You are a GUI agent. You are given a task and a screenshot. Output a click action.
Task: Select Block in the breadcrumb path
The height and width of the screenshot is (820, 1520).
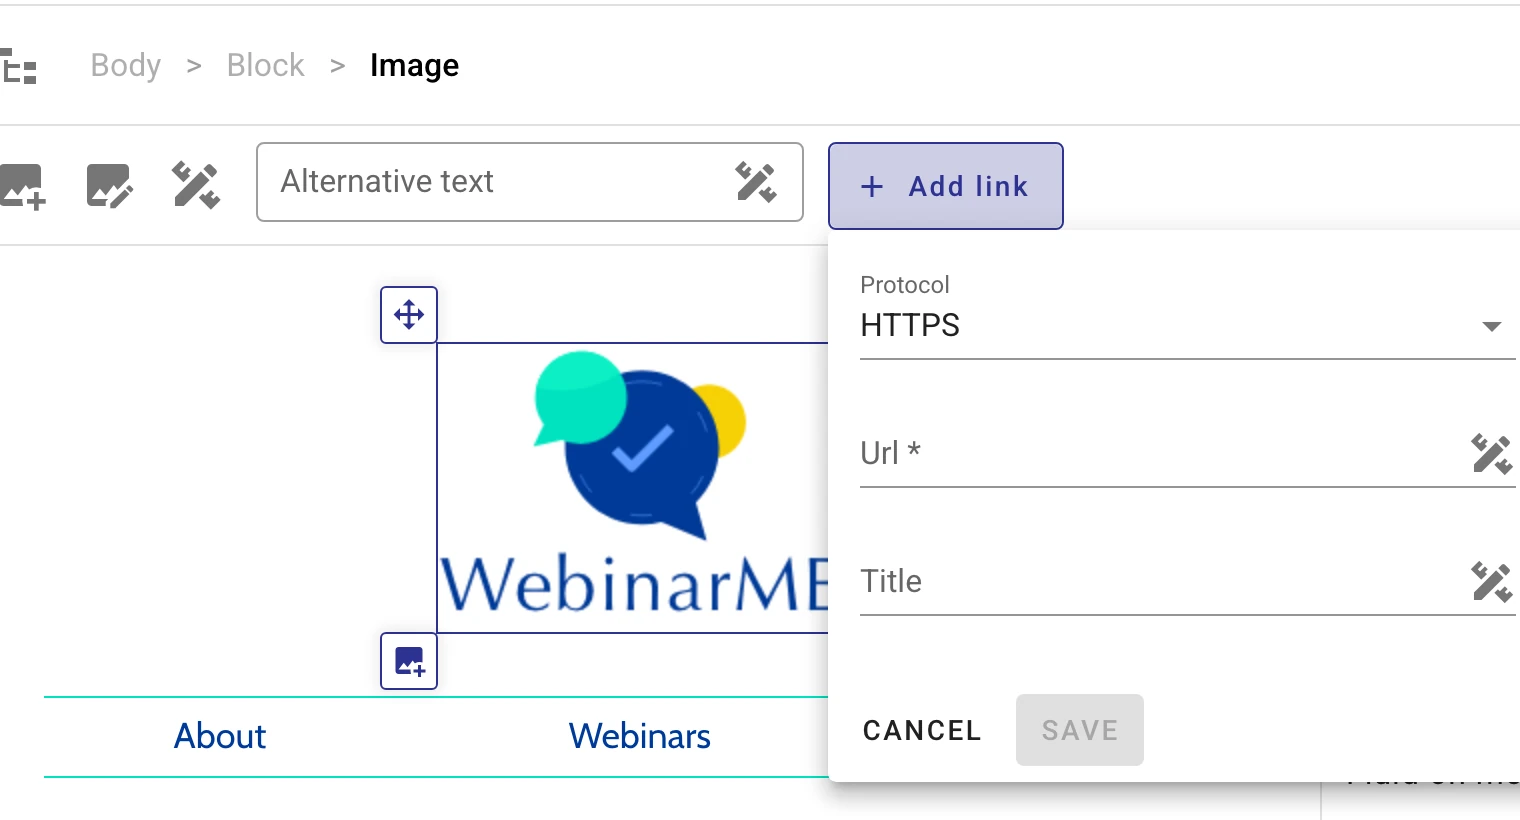265,65
